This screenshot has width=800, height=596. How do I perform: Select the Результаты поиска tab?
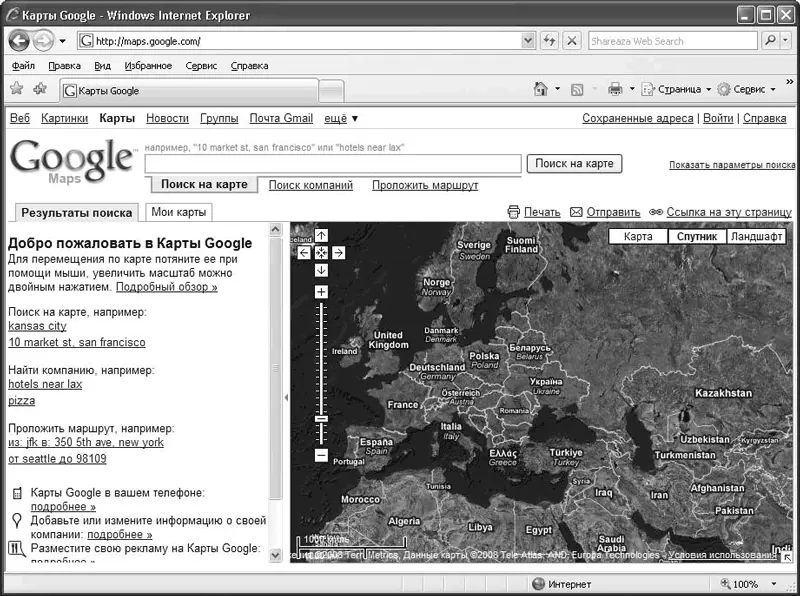[77, 213]
